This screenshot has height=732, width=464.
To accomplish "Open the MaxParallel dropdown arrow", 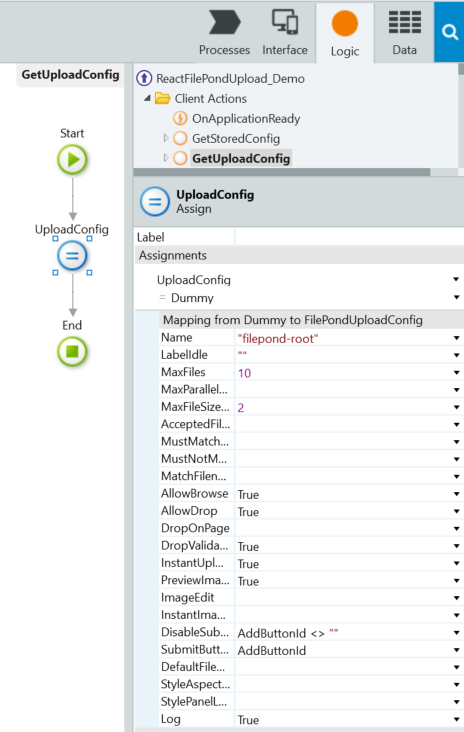I will click(456, 390).
